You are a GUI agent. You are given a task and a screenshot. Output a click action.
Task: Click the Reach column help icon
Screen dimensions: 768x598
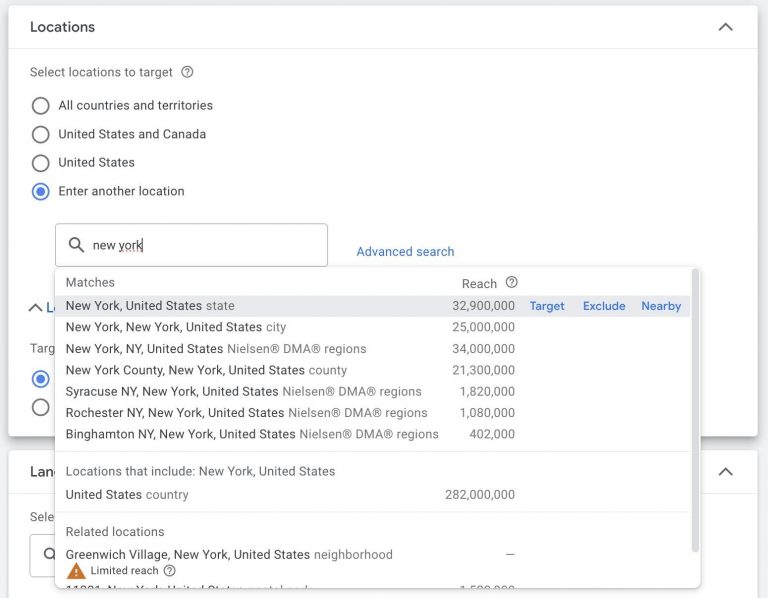click(x=511, y=282)
